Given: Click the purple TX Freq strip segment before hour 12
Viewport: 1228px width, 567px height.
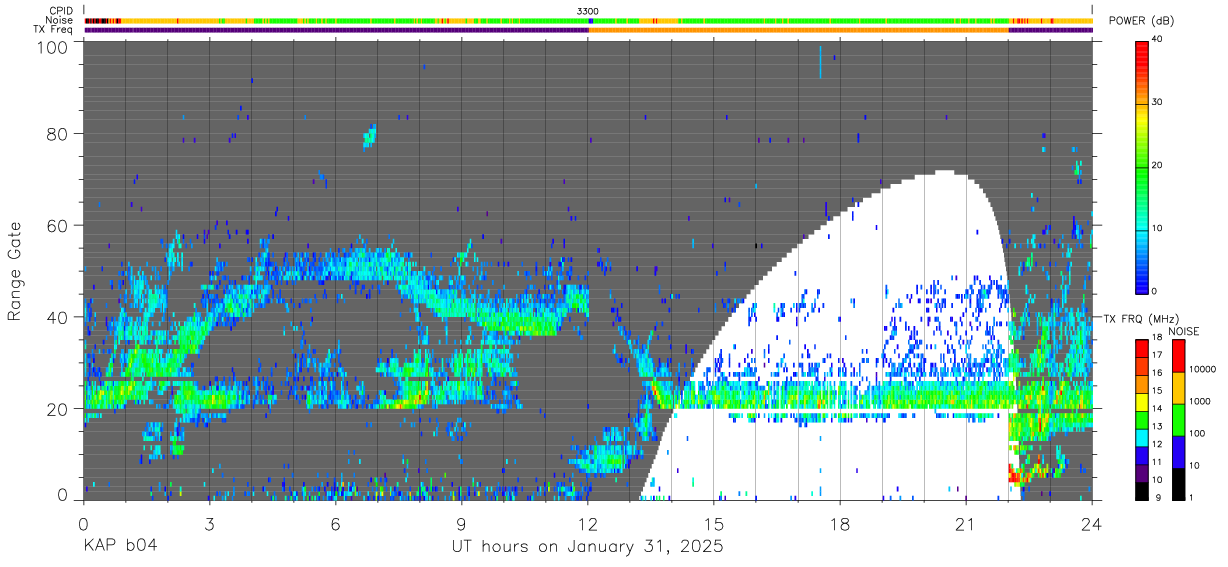Looking at the screenshot, I should (x=336, y=30).
